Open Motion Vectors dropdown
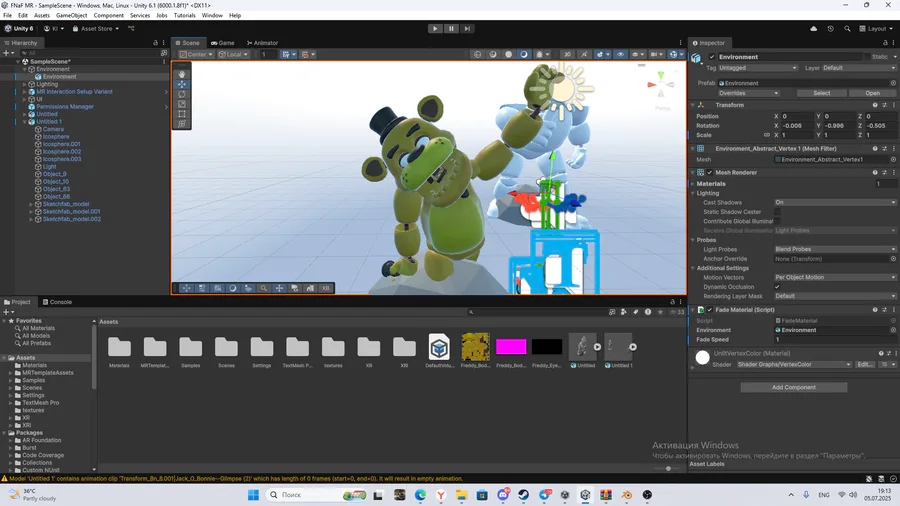900x506 pixels. 835,278
